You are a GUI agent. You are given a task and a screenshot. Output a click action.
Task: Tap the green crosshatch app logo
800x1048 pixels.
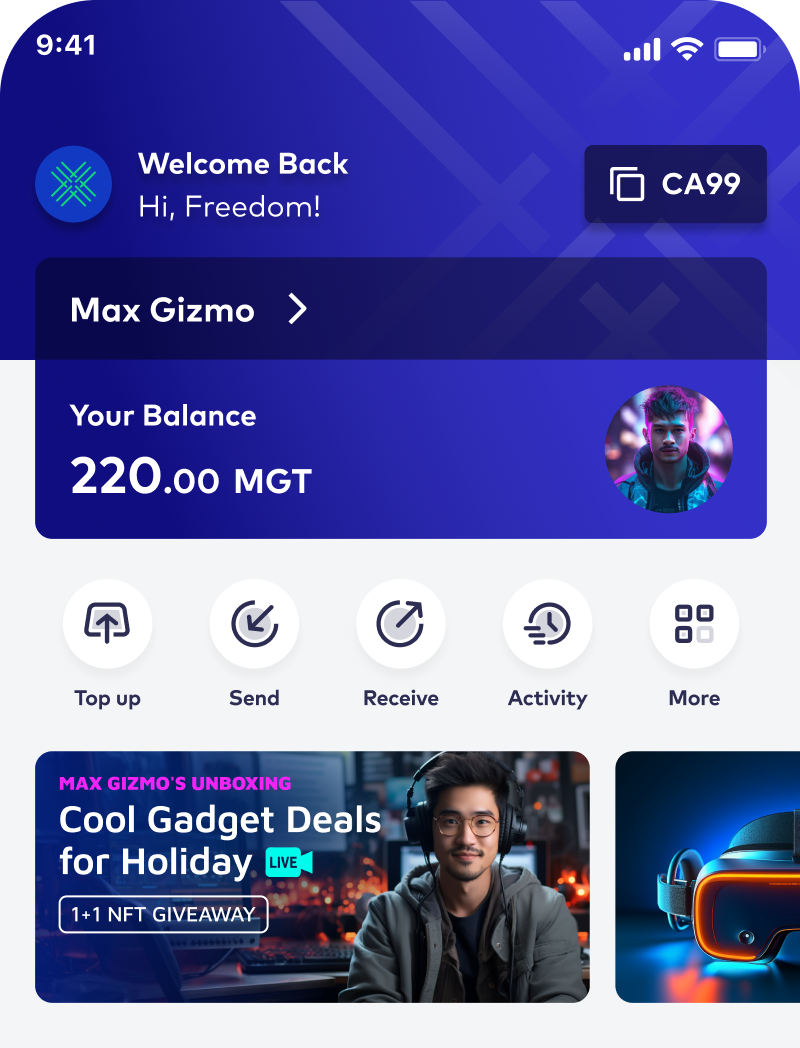click(74, 184)
